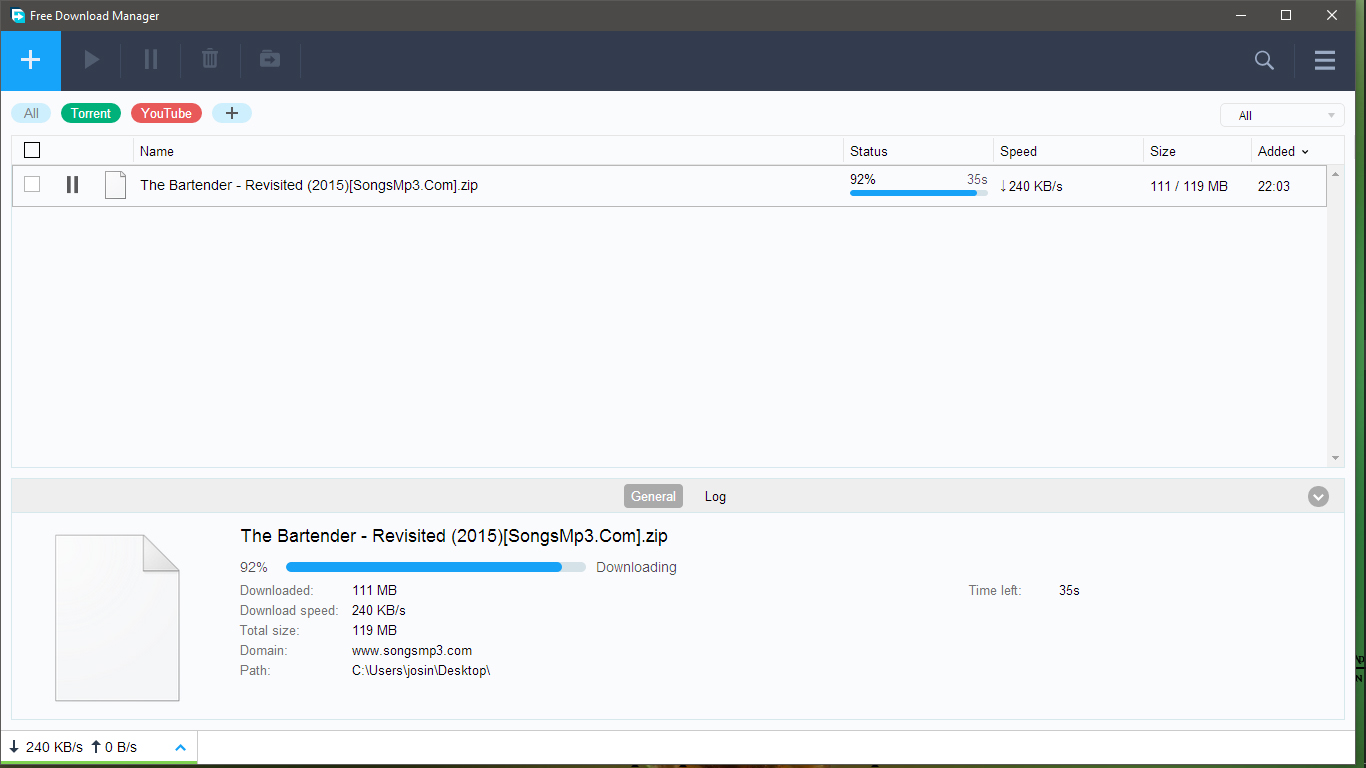Click the download list scrollbar up arrow

click(1336, 175)
